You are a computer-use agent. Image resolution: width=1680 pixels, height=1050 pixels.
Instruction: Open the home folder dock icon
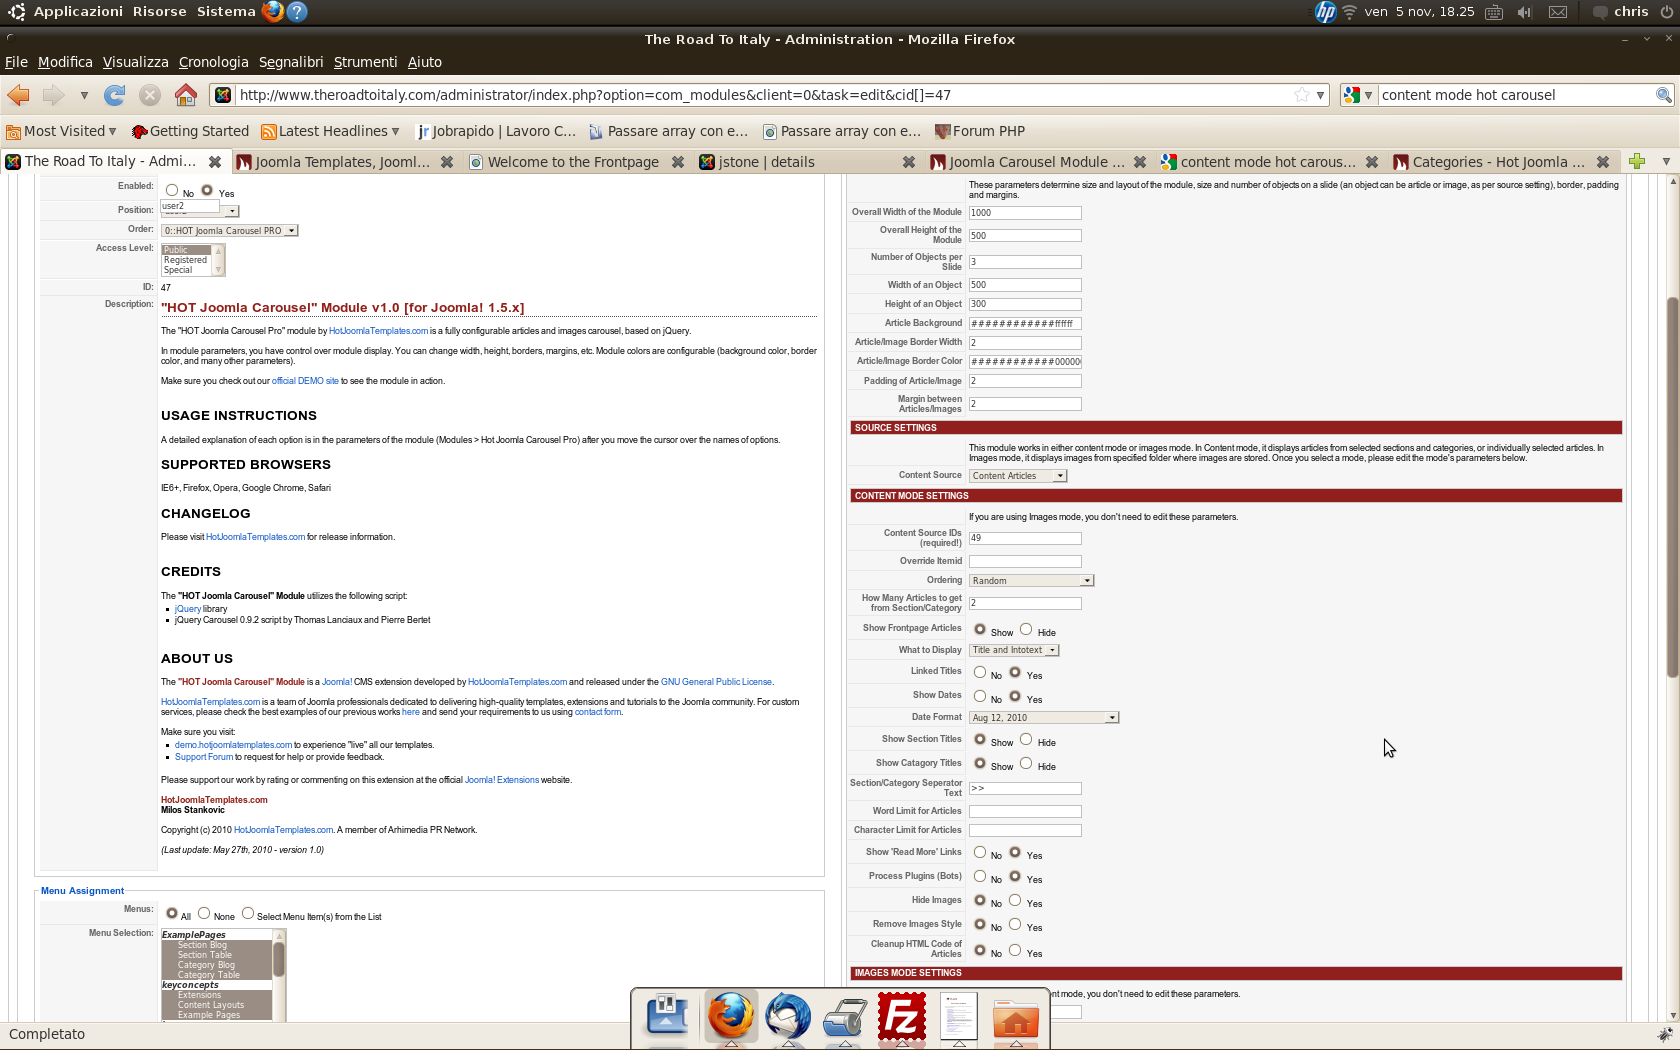click(x=1016, y=1018)
